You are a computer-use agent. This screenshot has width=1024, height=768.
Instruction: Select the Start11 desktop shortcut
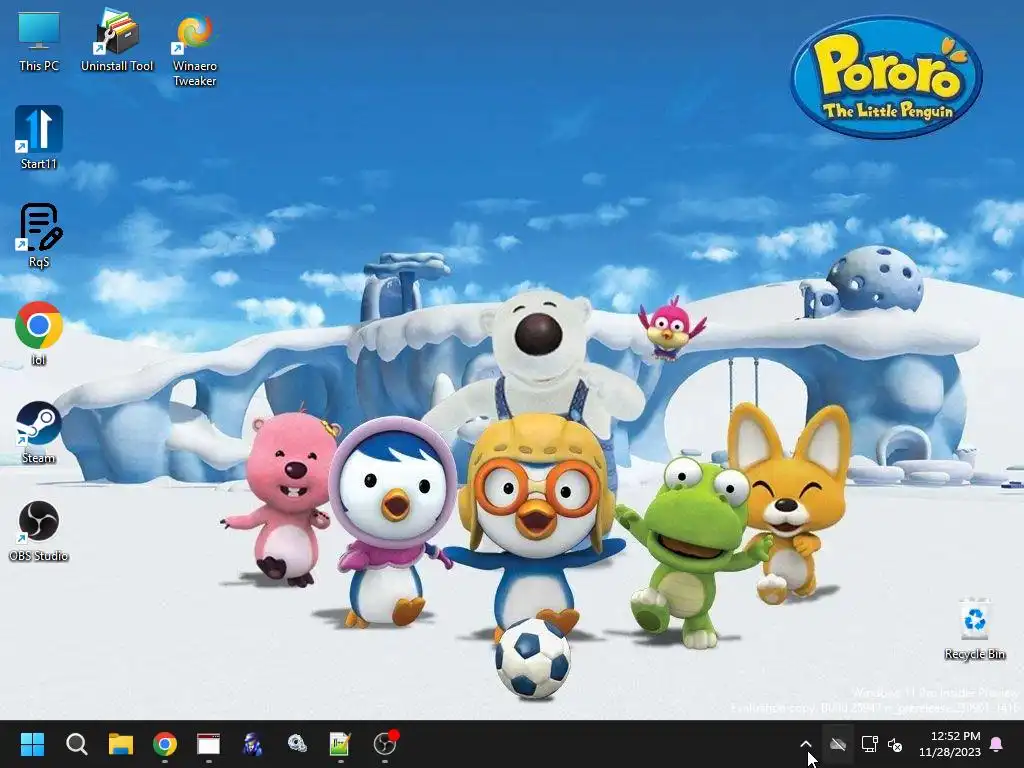point(39,138)
